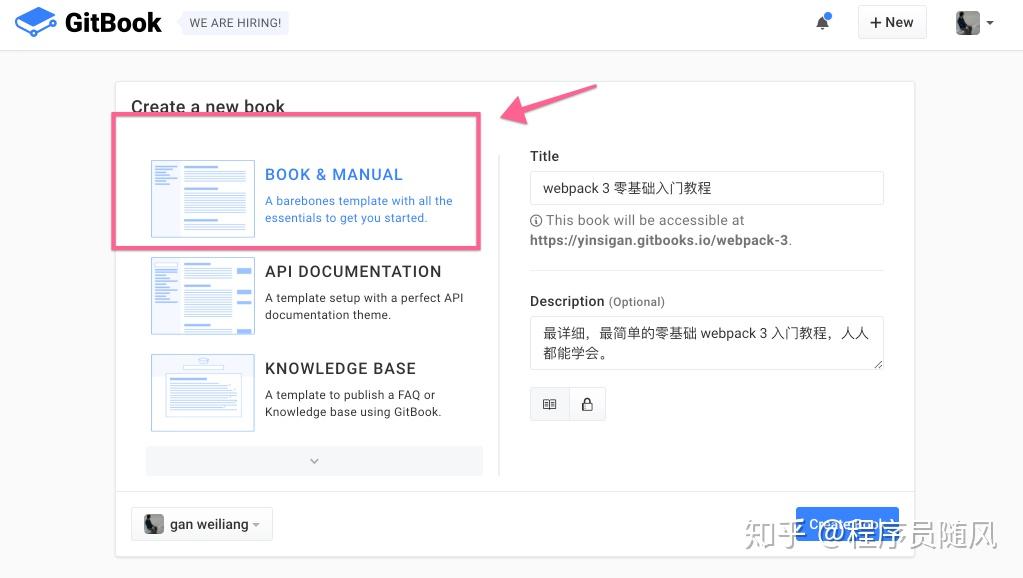Viewport: 1023px width, 578px height.
Task: Click the + New button
Action: [x=892, y=22]
